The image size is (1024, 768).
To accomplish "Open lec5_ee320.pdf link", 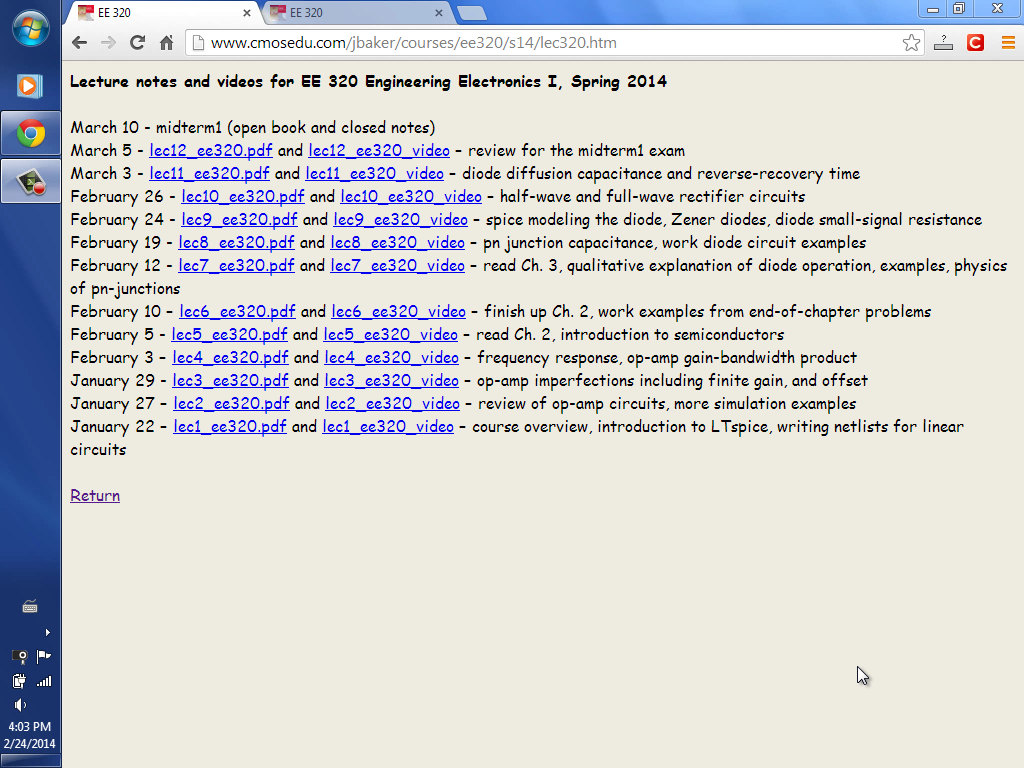I will (x=229, y=334).
